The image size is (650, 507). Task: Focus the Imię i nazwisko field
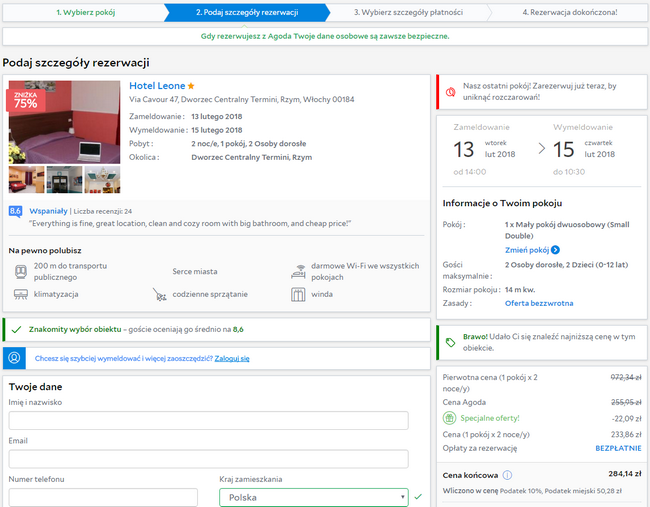coord(208,421)
